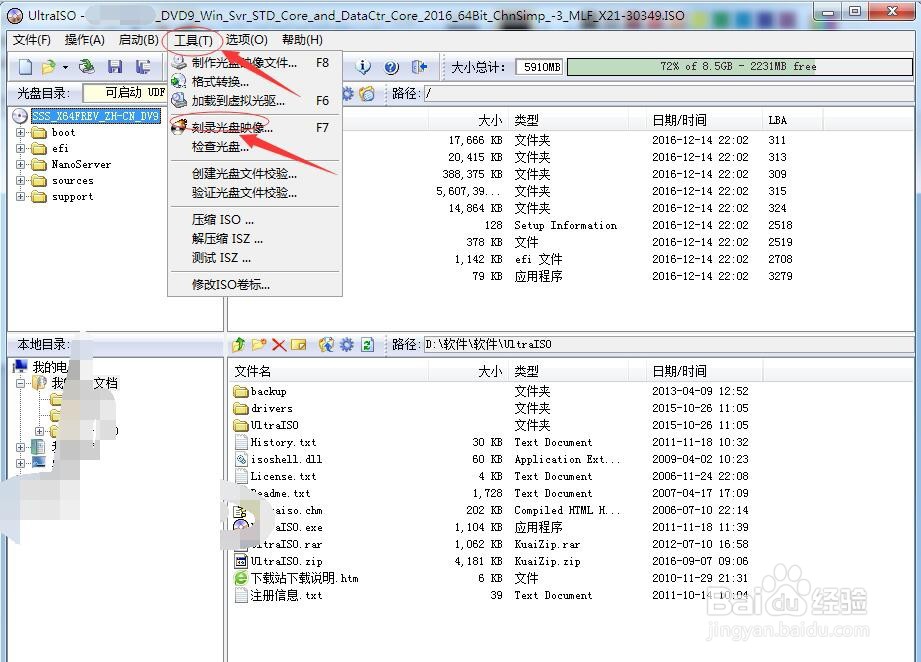
Task: Click the Up folder icon in local toolbar
Action: [239, 344]
